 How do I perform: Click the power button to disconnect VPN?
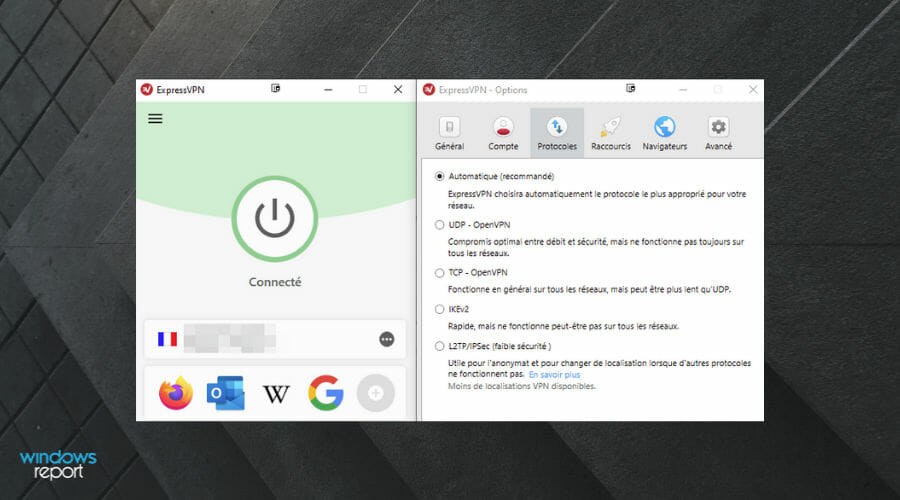tap(274, 218)
